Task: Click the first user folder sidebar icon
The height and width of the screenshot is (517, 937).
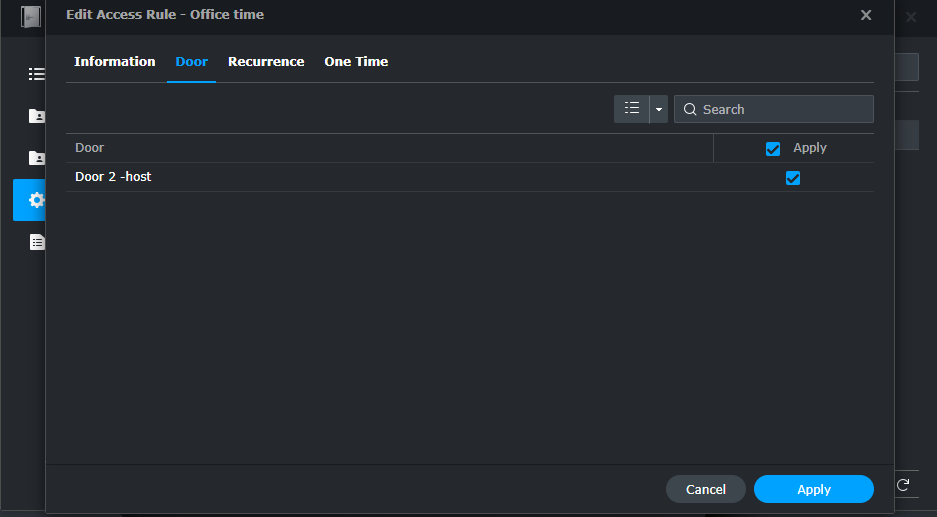Action: pos(37,116)
